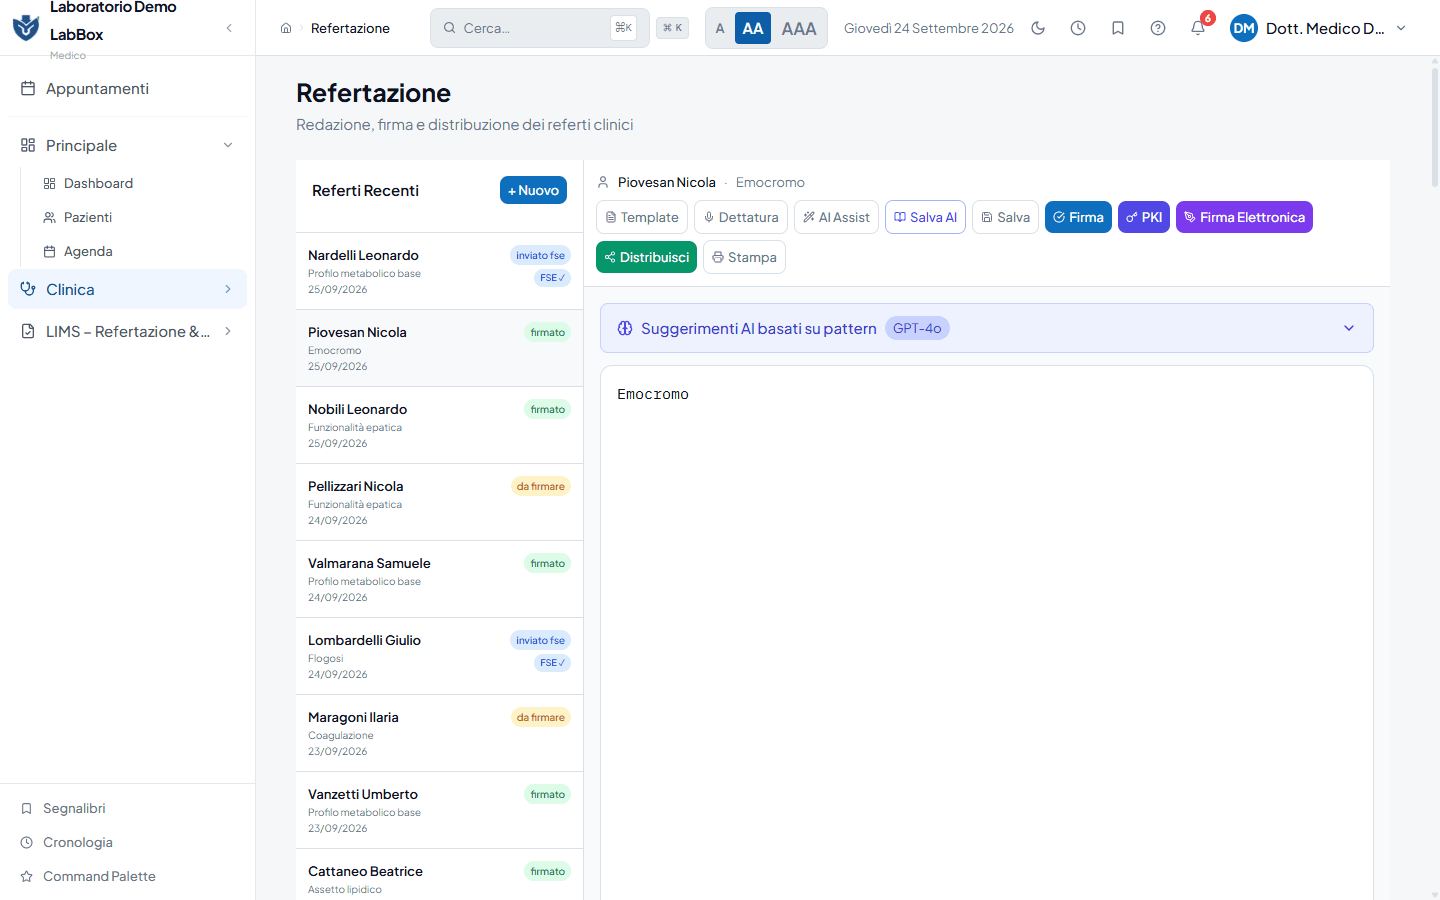Sign report with Firma button
Viewport: 1440px width, 900px height.
pyautogui.click(x=1078, y=217)
